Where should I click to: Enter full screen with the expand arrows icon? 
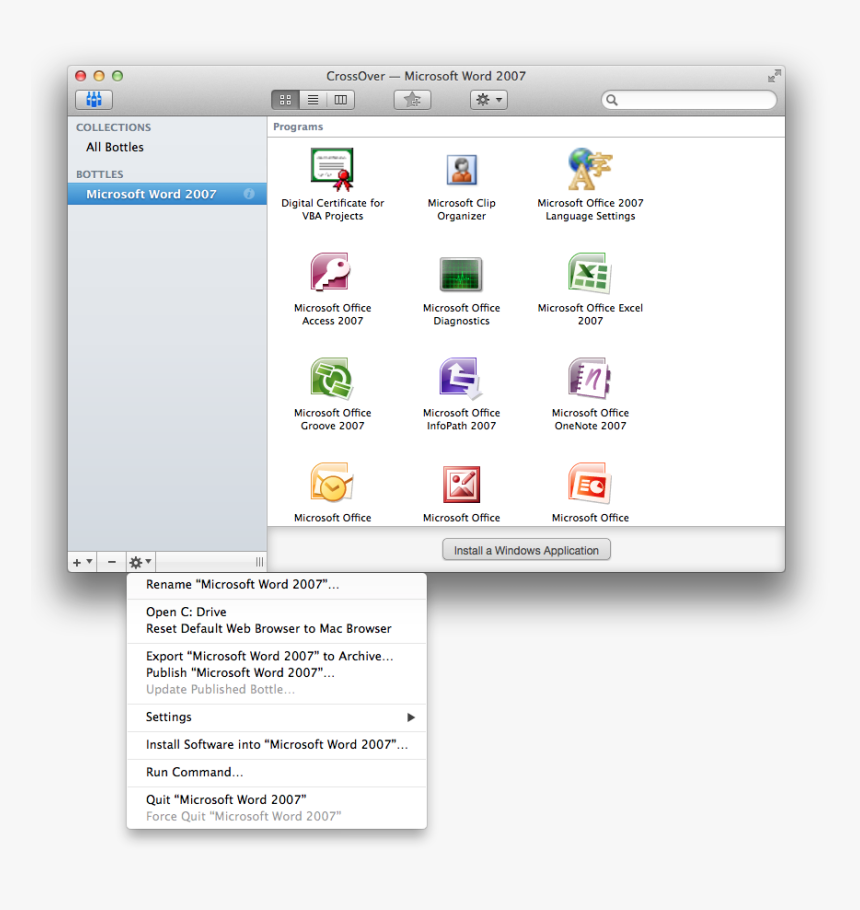[774, 76]
